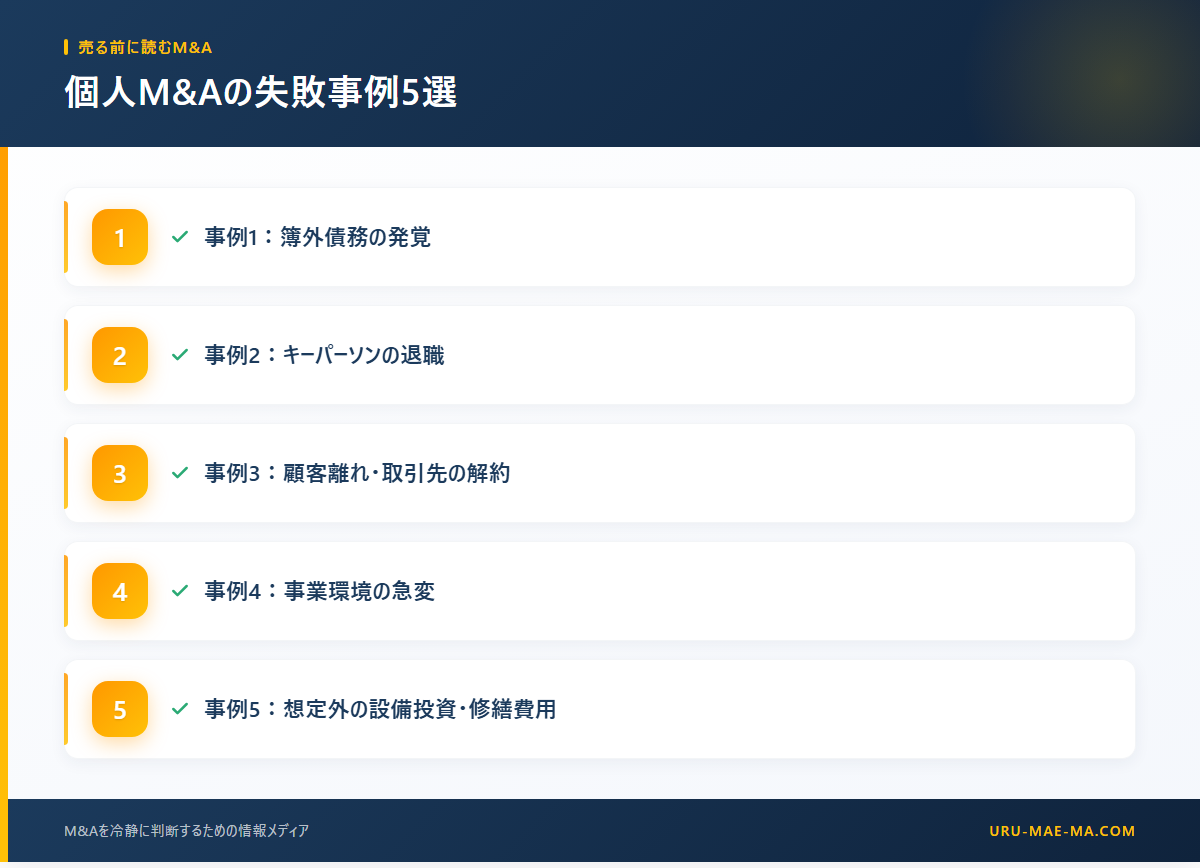Screen dimensions: 1200x868
Task: Click the orange number 4 badge
Action: [120, 591]
